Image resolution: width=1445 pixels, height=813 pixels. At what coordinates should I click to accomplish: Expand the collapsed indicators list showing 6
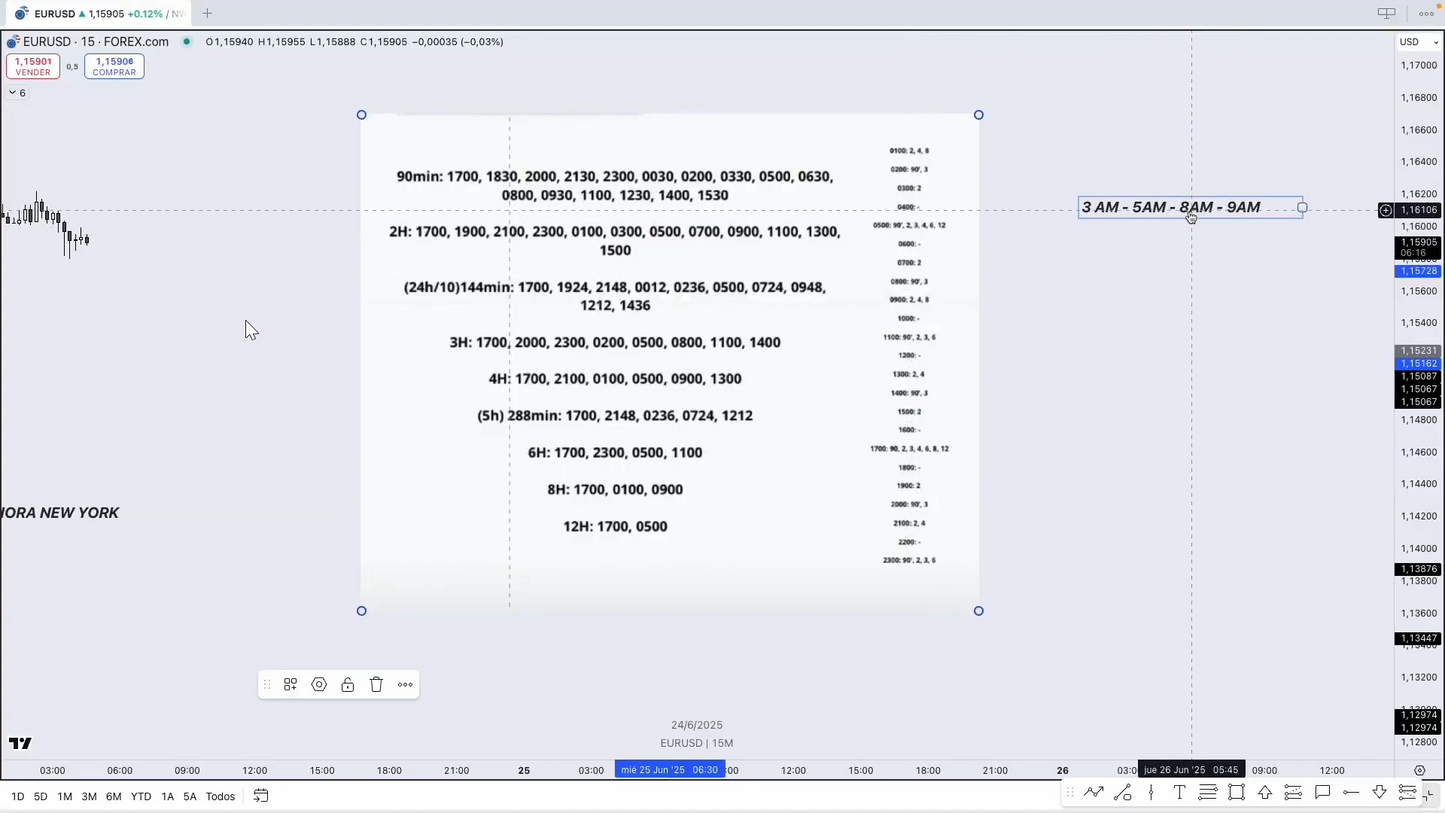tap(17, 93)
